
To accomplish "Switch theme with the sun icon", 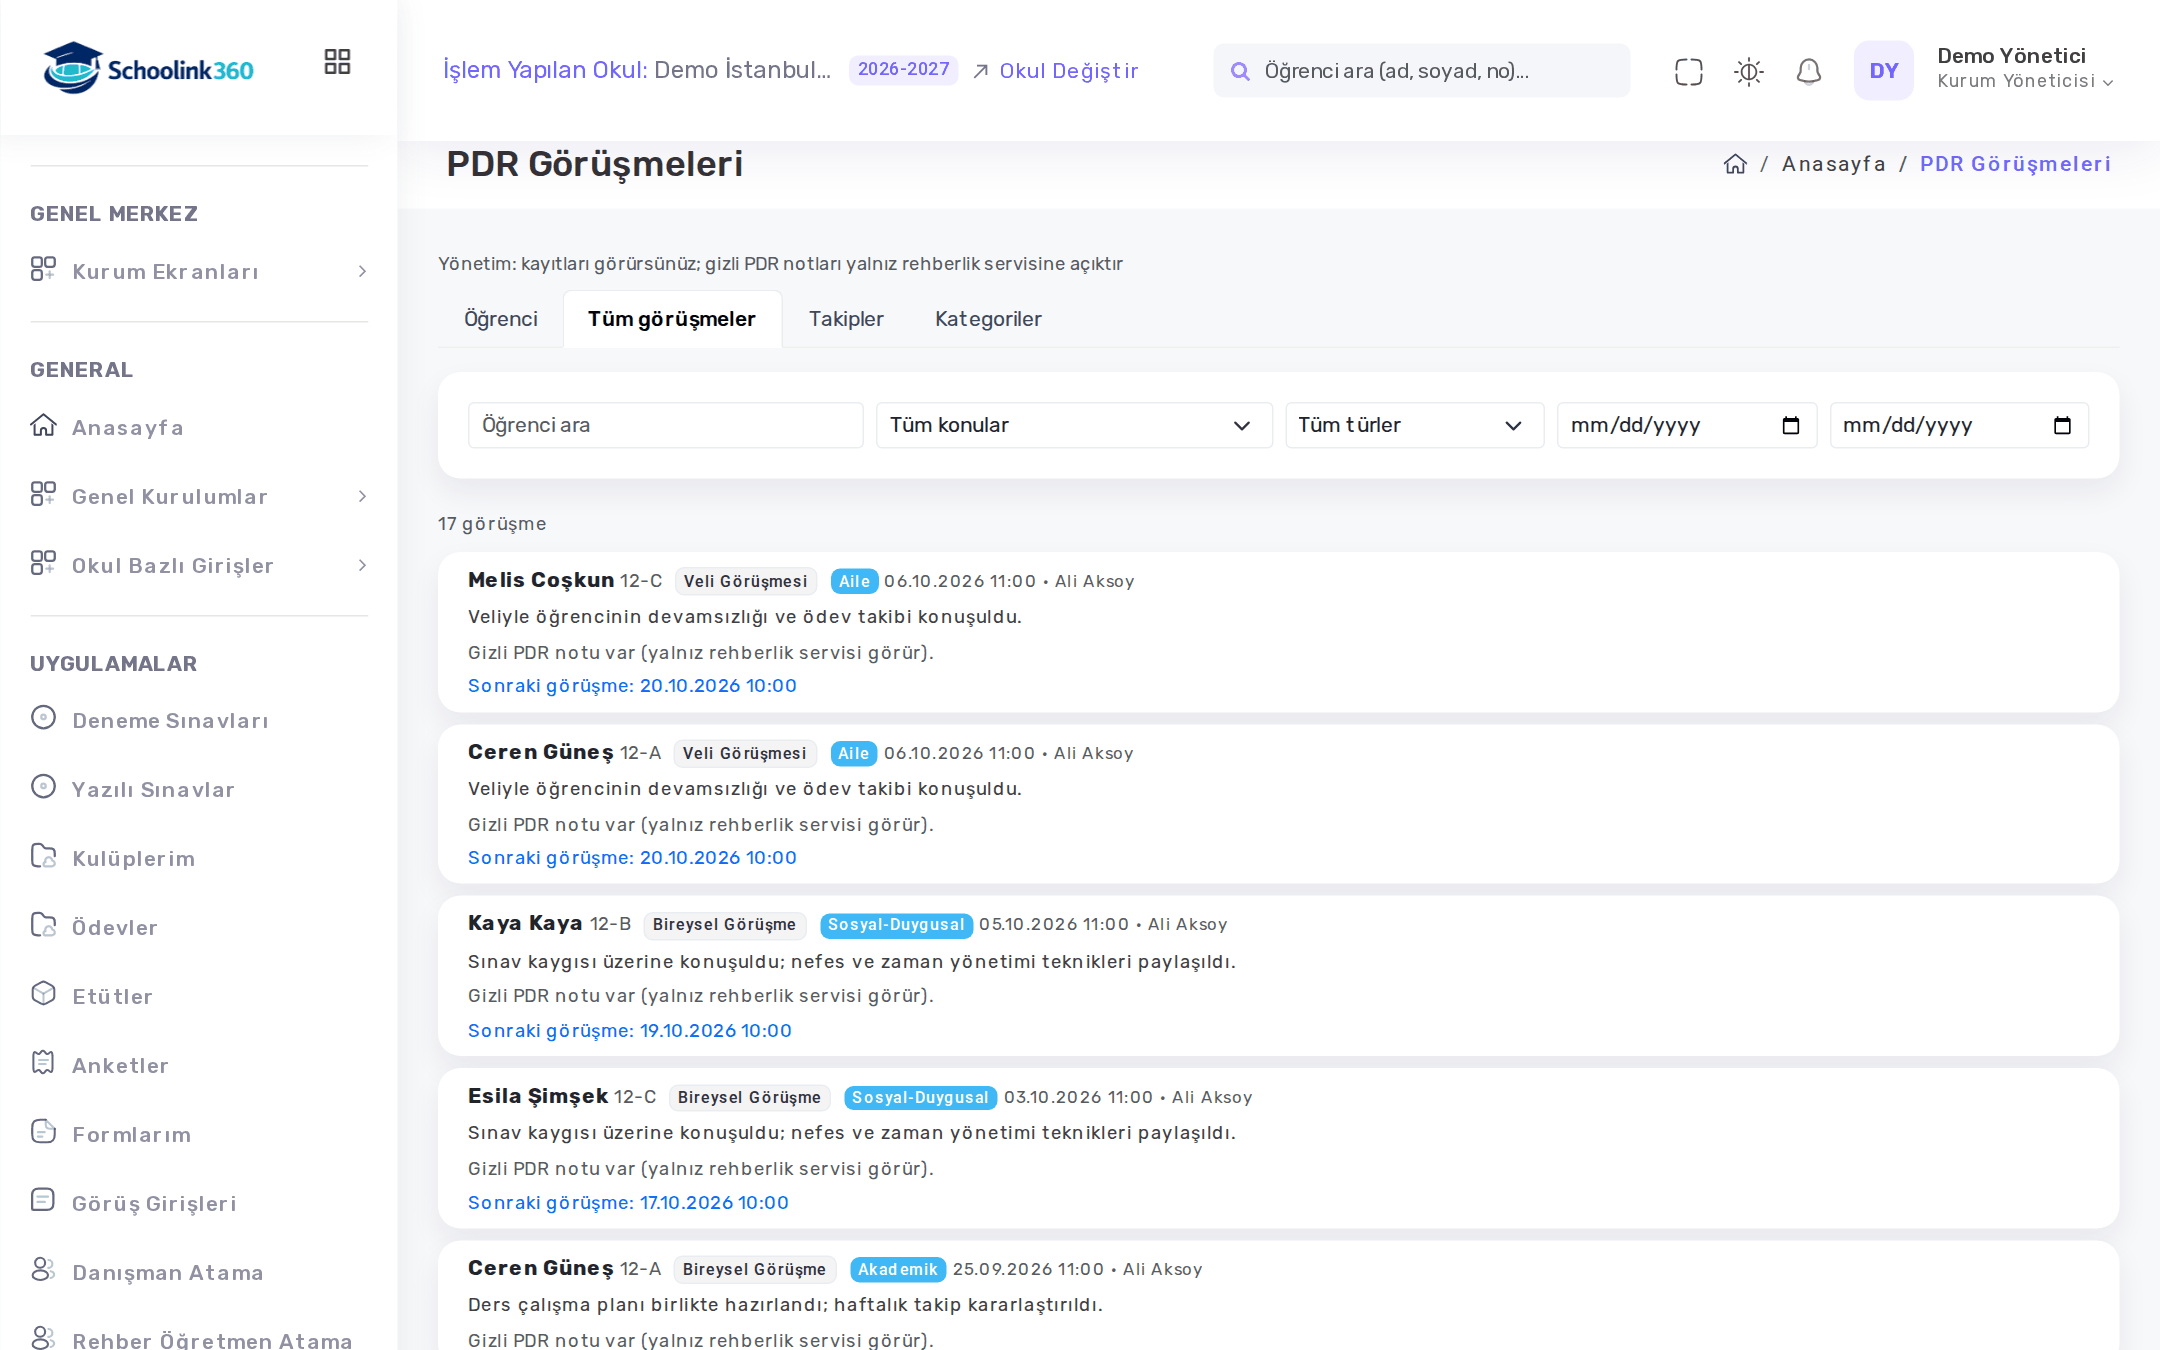I will (x=1748, y=71).
